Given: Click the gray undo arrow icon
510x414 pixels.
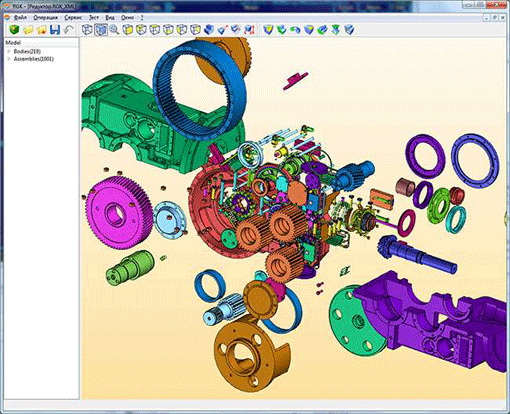Looking at the screenshot, I should [x=68, y=30].
